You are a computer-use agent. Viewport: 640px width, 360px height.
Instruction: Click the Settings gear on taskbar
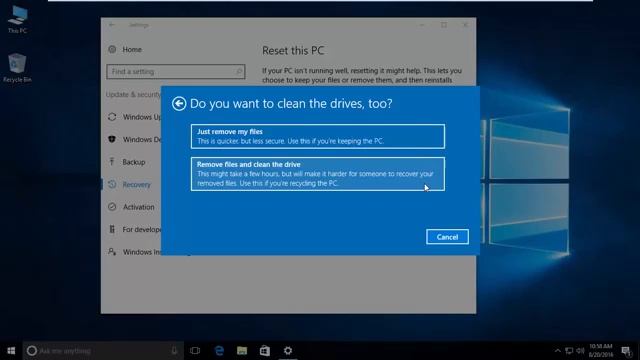click(x=288, y=351)
